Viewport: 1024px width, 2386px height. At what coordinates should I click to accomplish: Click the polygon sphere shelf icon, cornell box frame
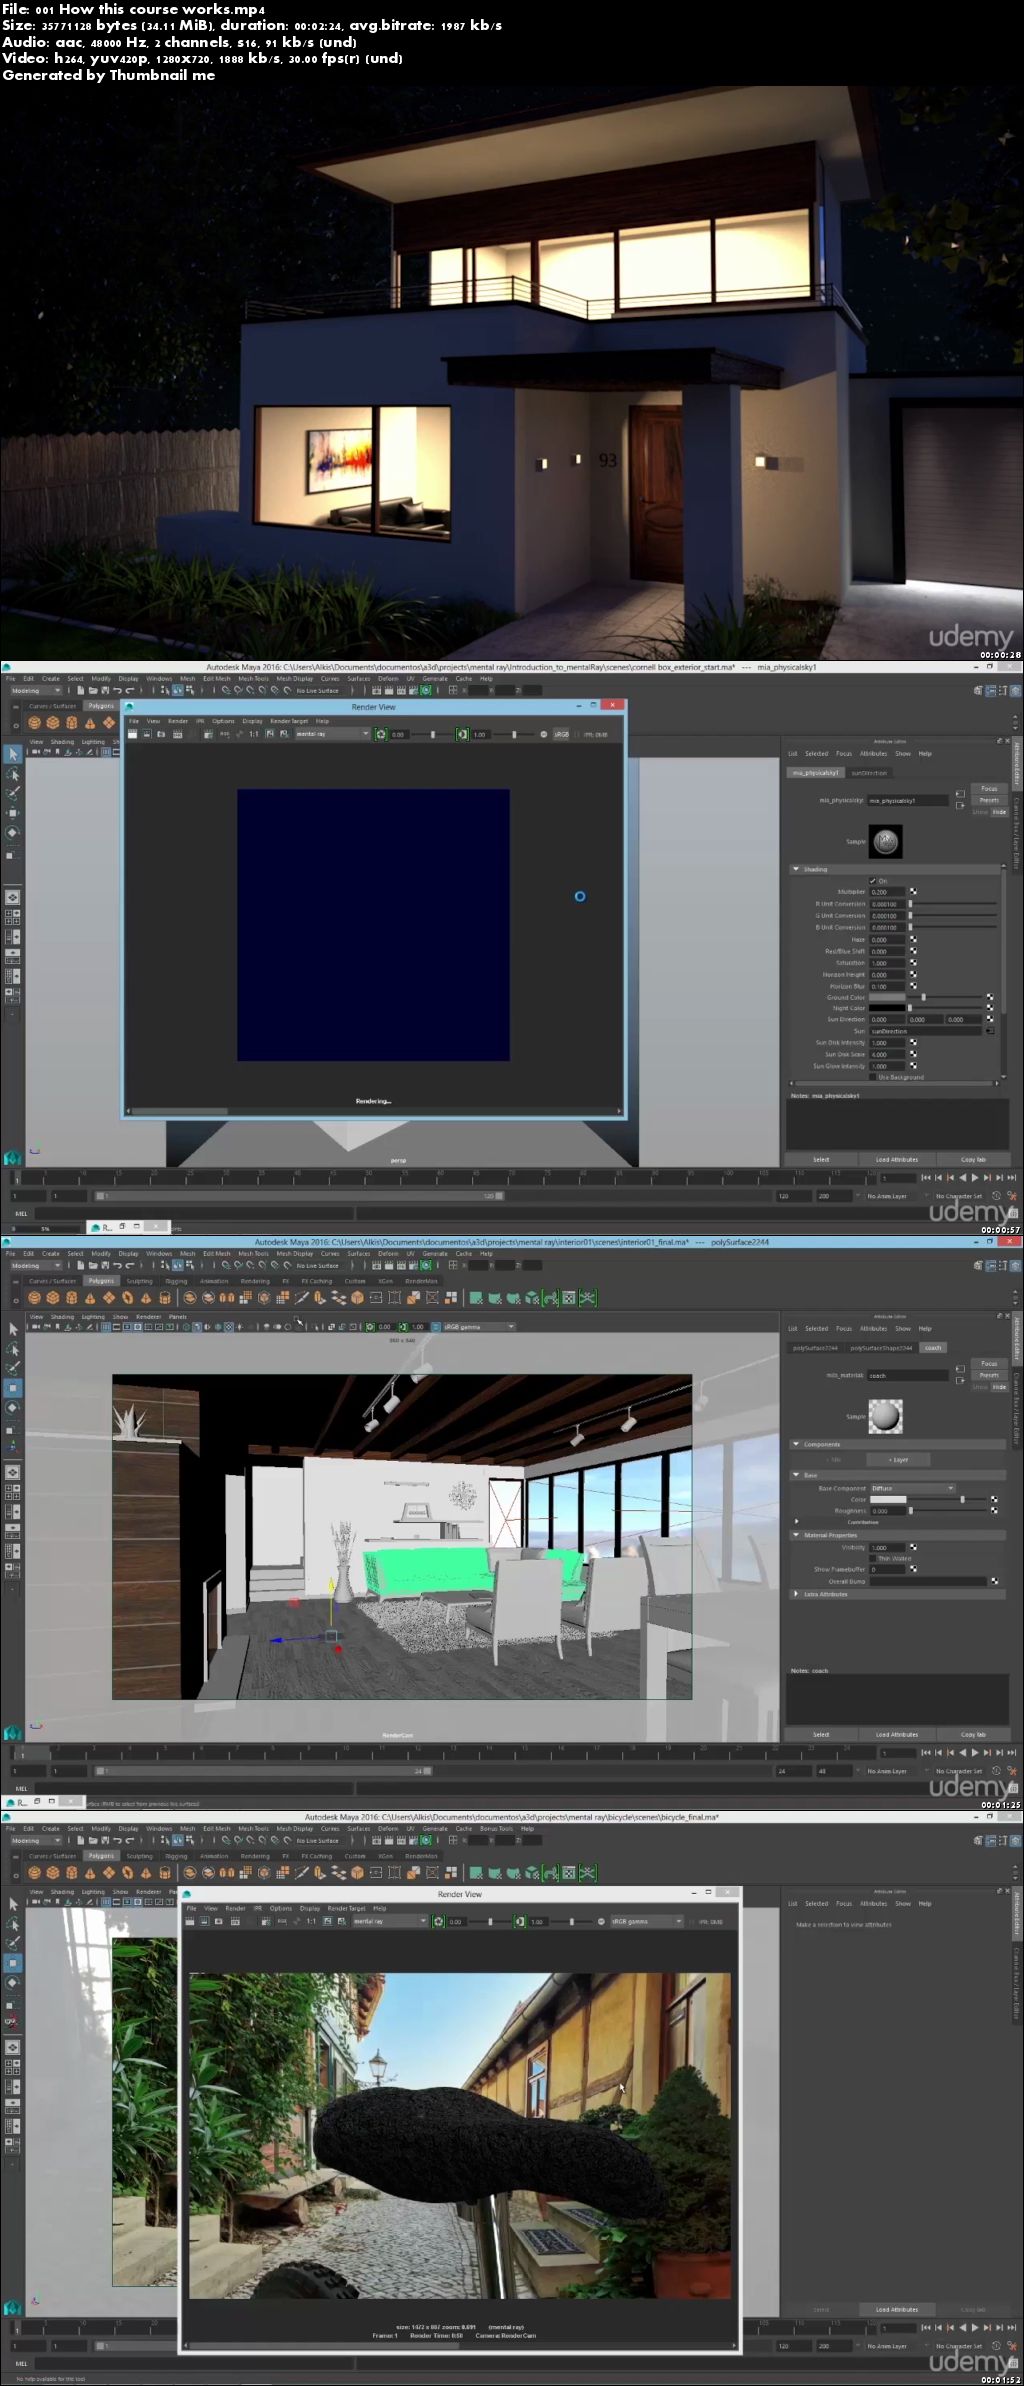point(34,723)
